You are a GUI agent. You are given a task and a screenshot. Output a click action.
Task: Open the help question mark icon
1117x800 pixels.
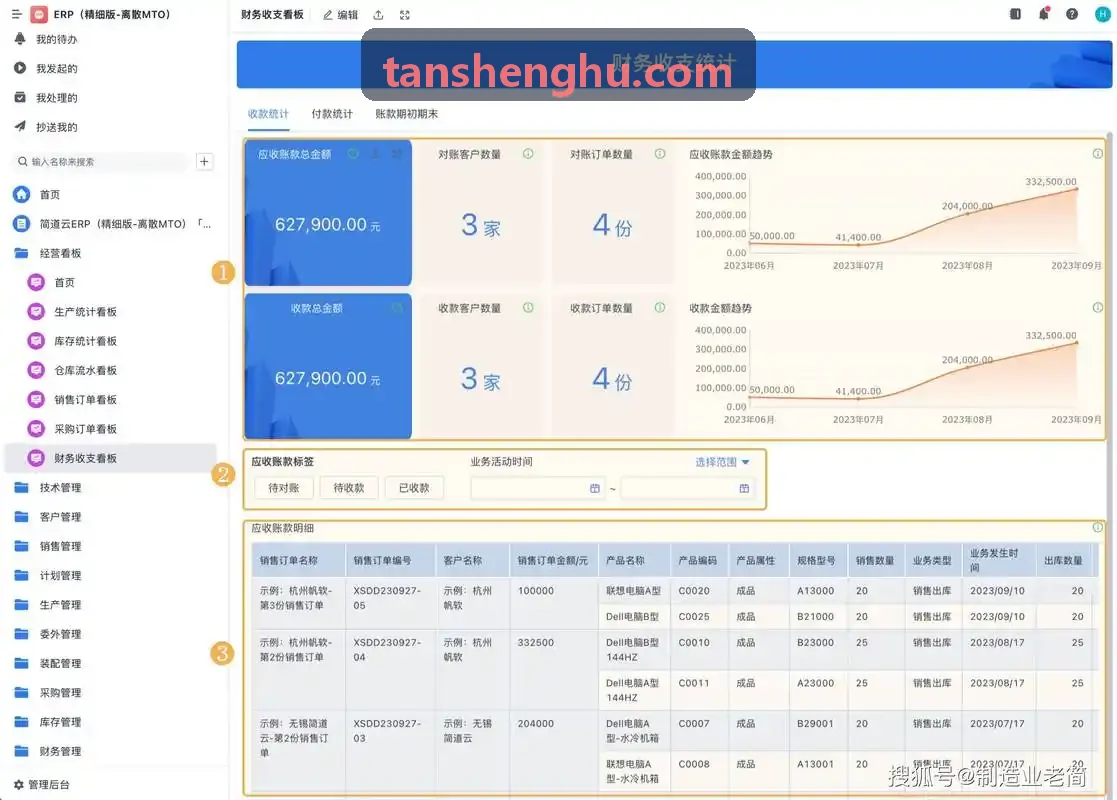[x=1071, y=14]
